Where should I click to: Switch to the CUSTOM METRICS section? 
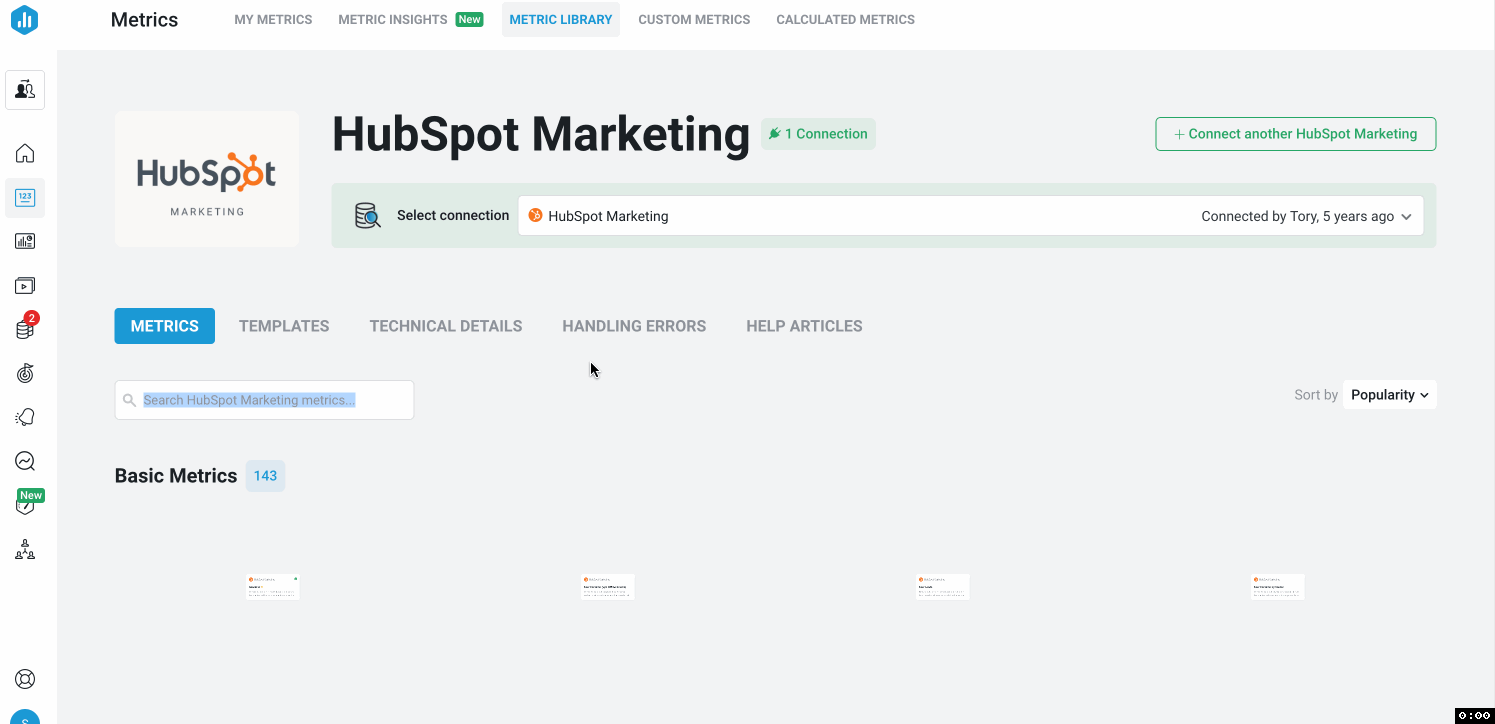tap(693, 19)
